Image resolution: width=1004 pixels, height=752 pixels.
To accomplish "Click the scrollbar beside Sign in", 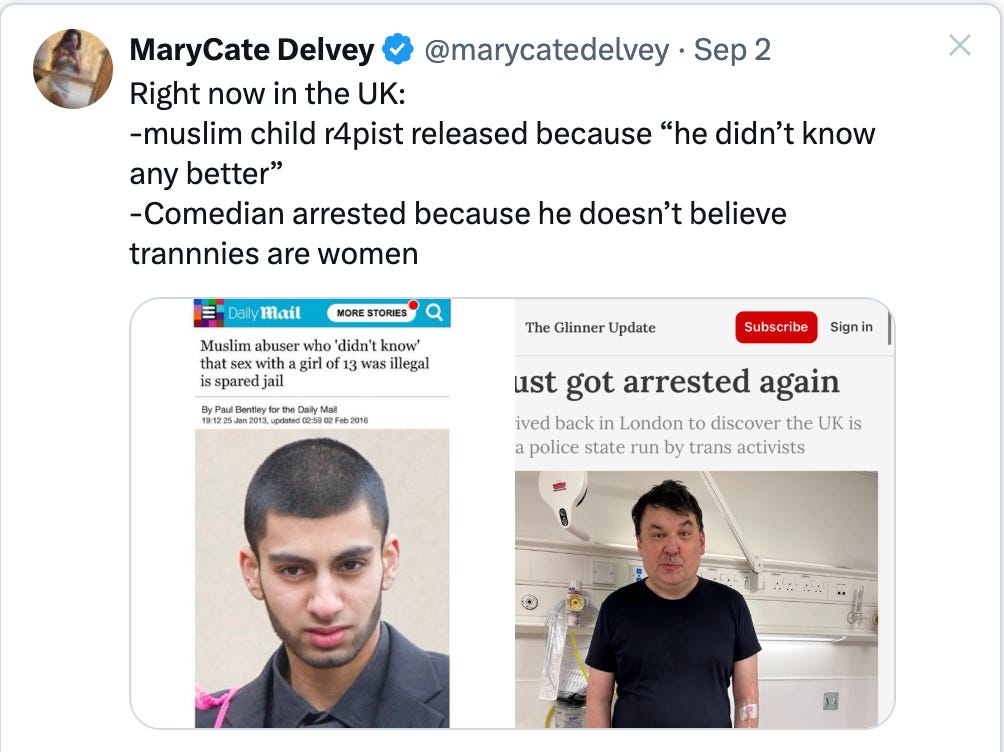I will click(889, 329).
